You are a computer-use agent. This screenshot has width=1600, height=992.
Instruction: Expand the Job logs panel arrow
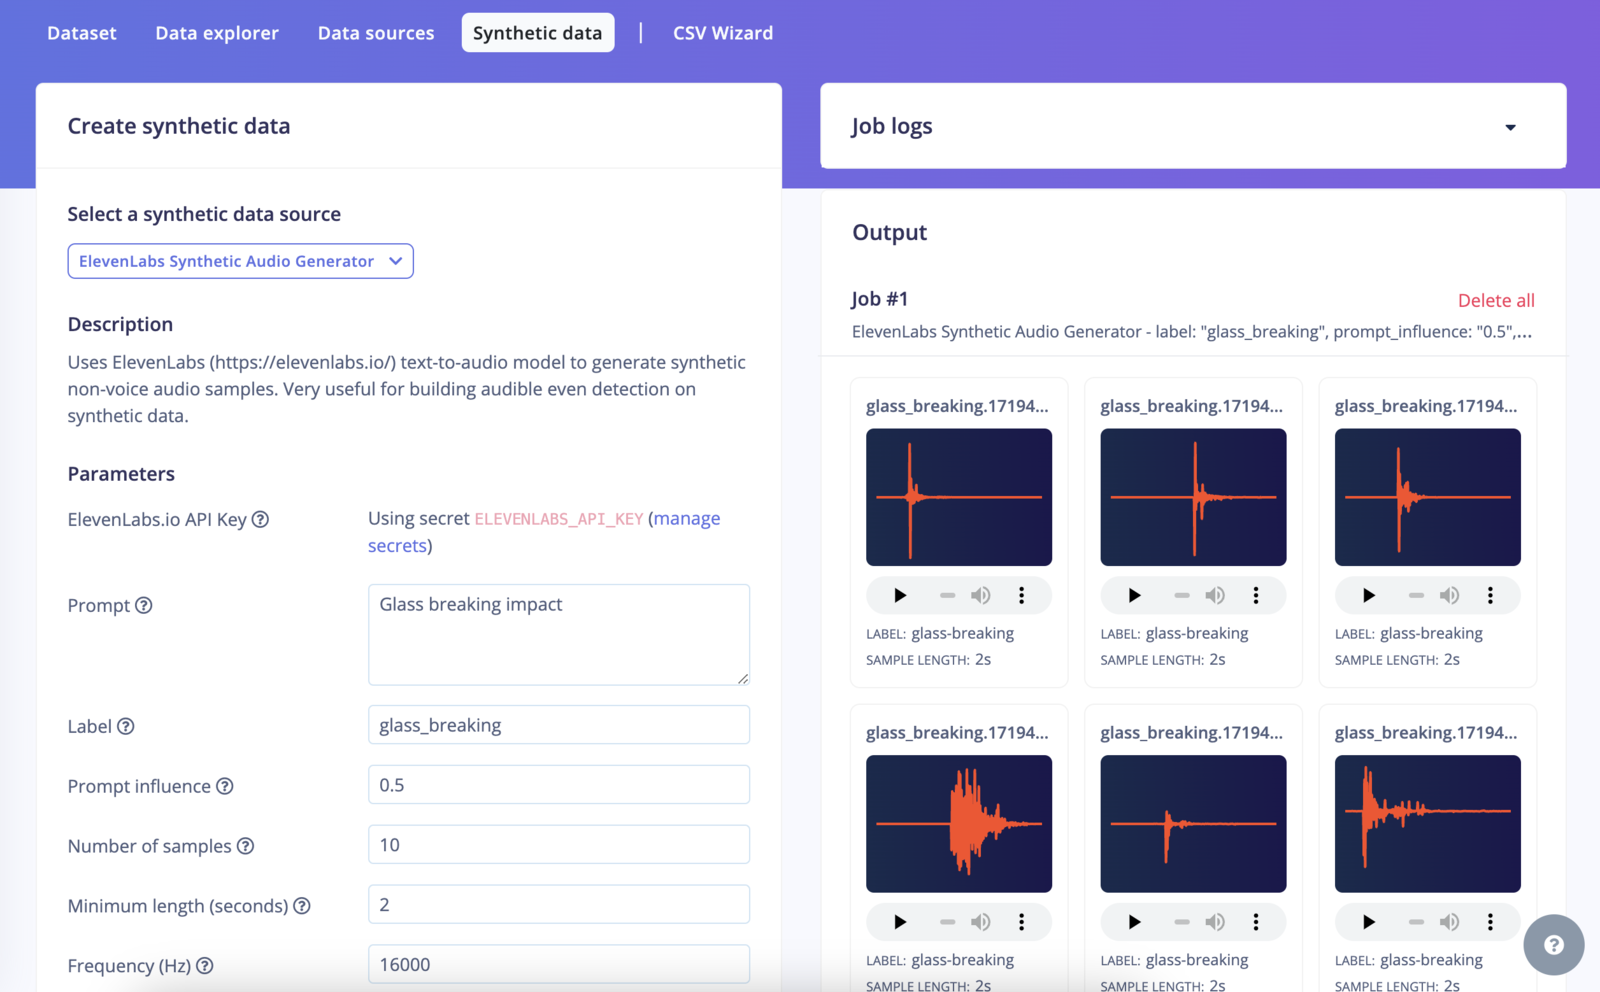pos(1510,127)
